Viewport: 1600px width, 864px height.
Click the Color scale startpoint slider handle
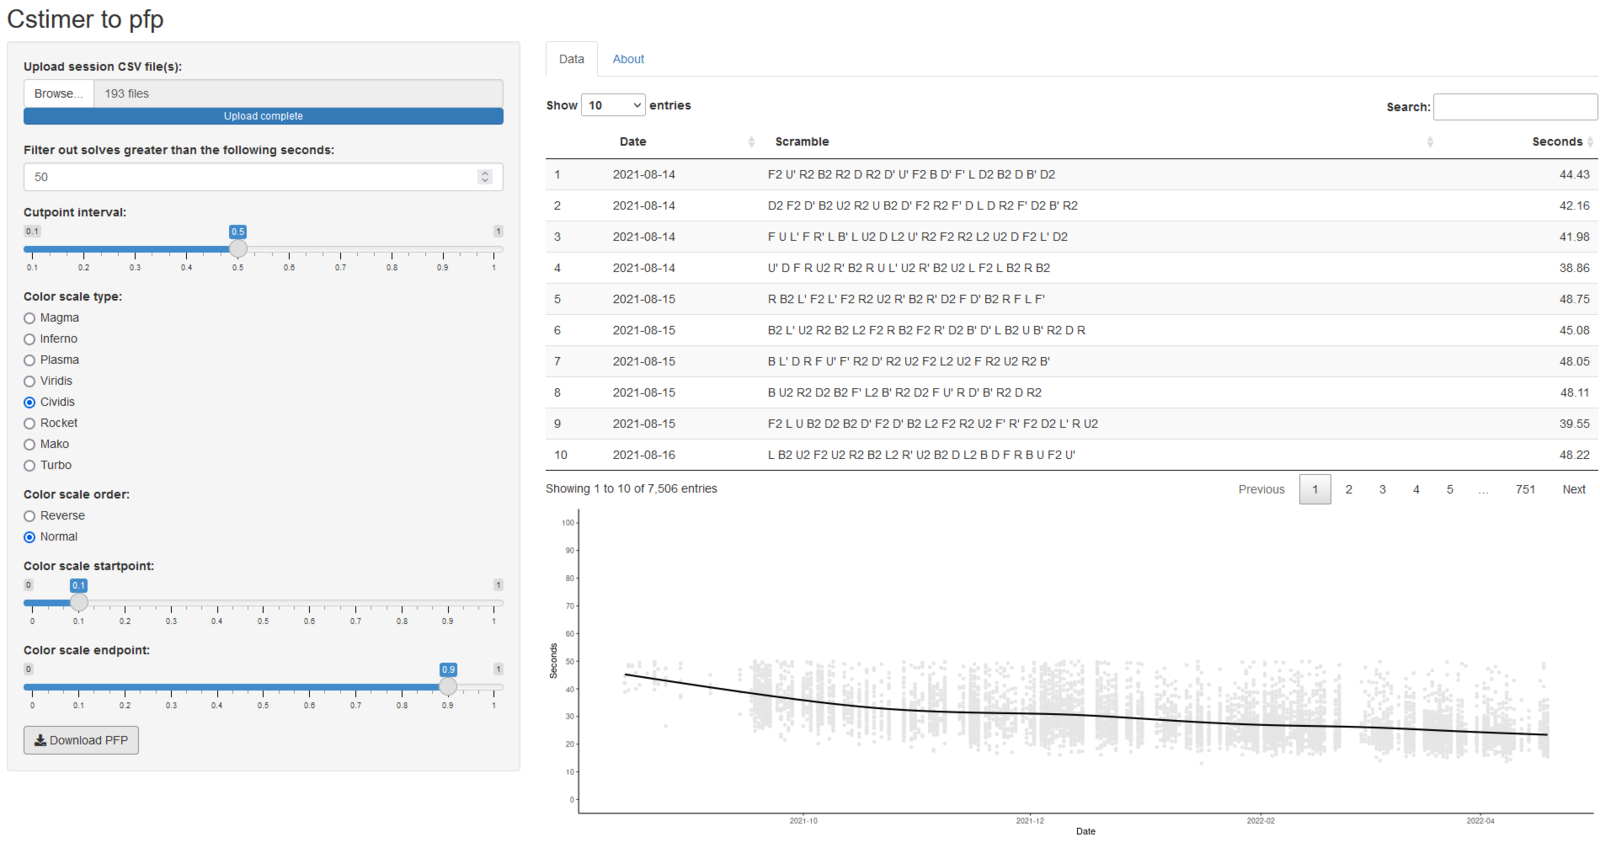79,603
